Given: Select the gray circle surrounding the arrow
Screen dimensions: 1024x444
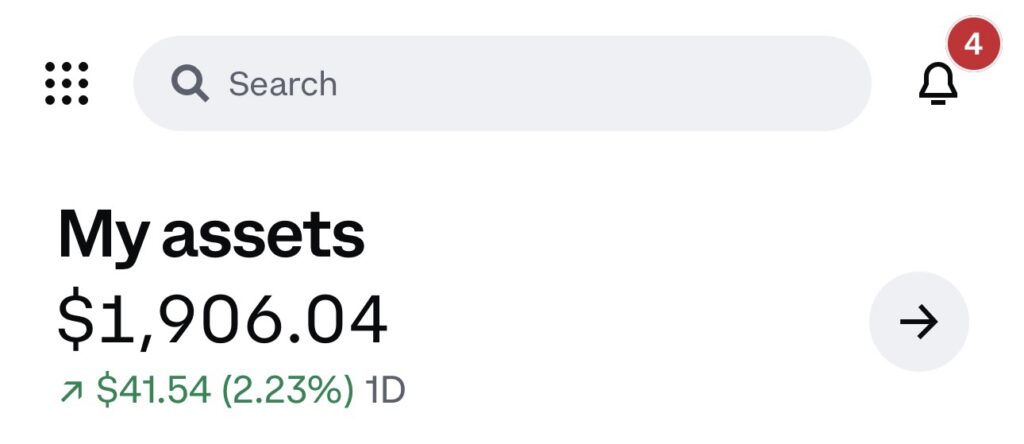Looking at the screenshot, I should coord(919,321).
